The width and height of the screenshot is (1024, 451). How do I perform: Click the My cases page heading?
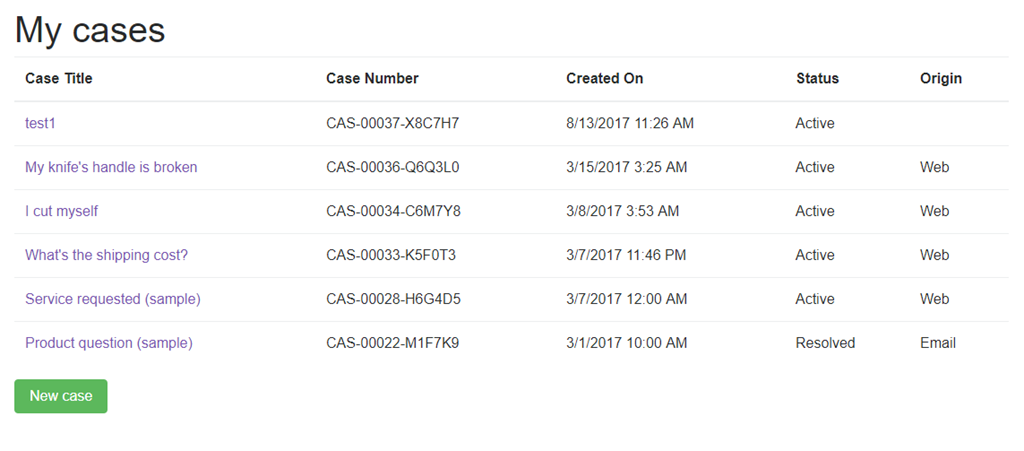[x=90, y=30]
